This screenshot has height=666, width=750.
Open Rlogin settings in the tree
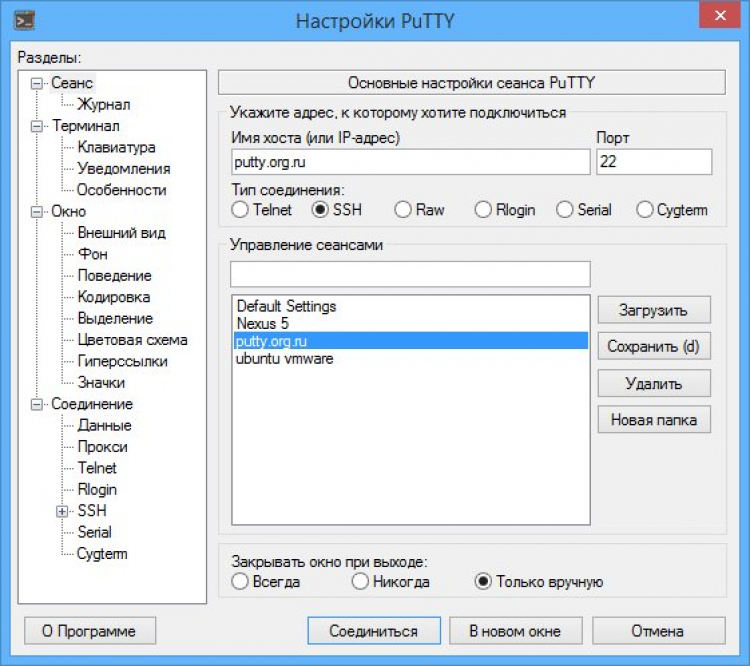click(x=97, y=490)
